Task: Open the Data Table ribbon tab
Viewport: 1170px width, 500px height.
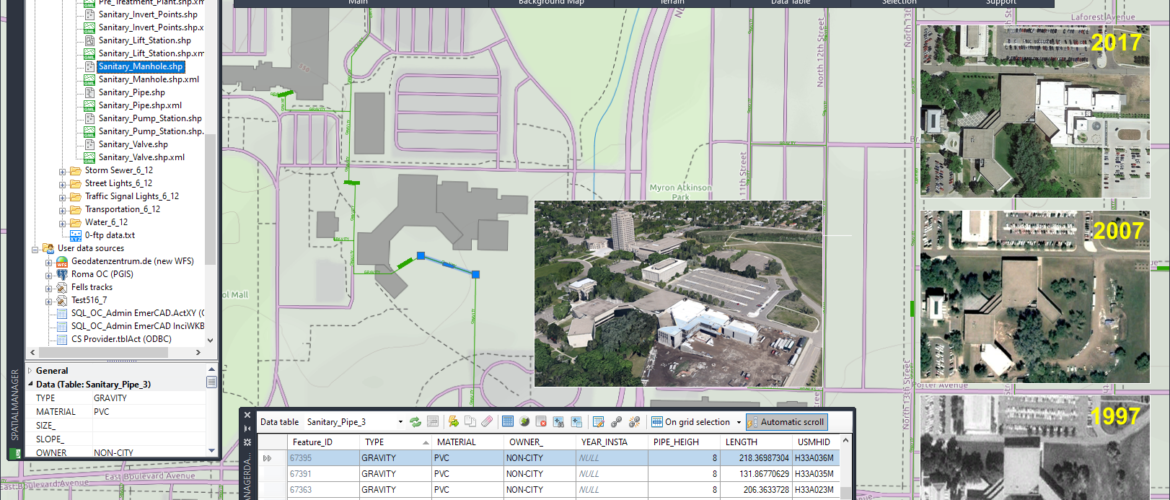Action: coord(790,3)
